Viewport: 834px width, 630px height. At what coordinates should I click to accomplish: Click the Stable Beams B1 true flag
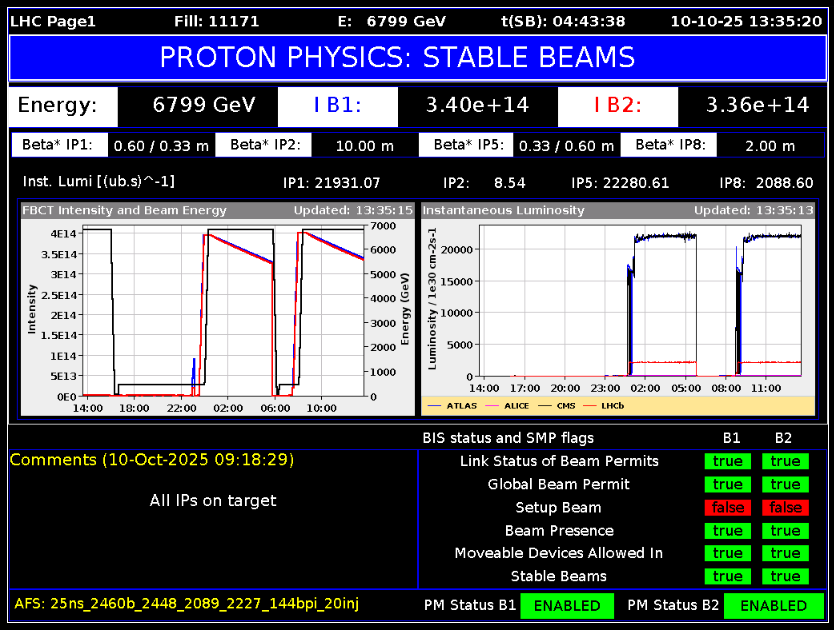point(727,576)
